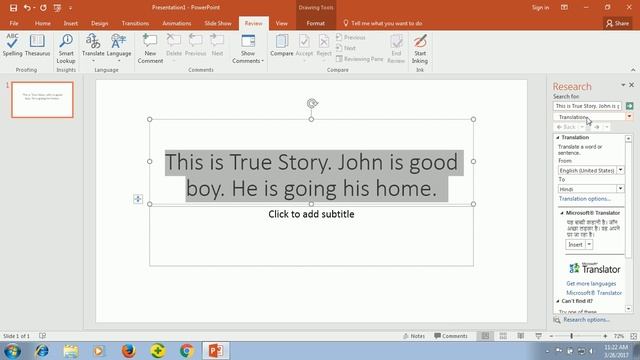Start Slide Show from status bar

[x=538, y=336]
